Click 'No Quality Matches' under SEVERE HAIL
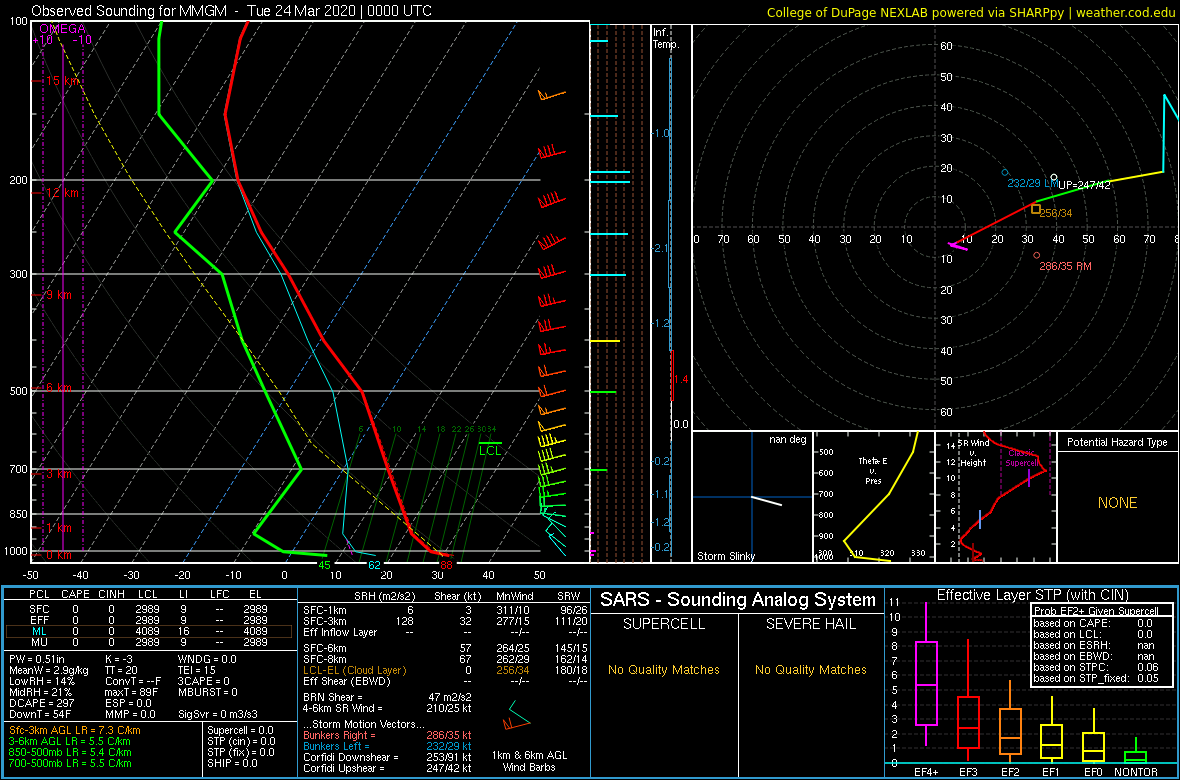Screen dimensions: 1180x780 [x=812, y=669]
